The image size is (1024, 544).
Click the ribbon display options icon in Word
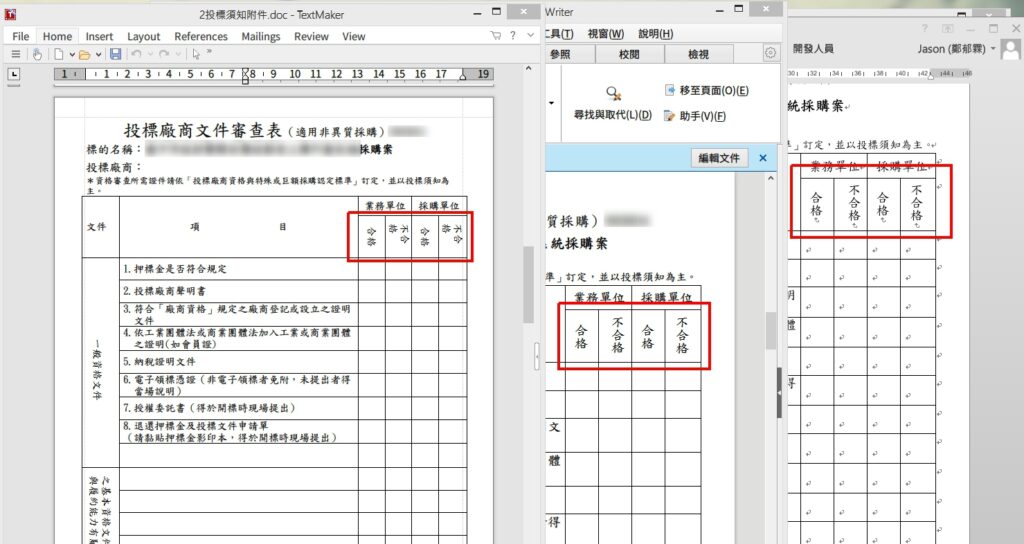pos(947,29)
